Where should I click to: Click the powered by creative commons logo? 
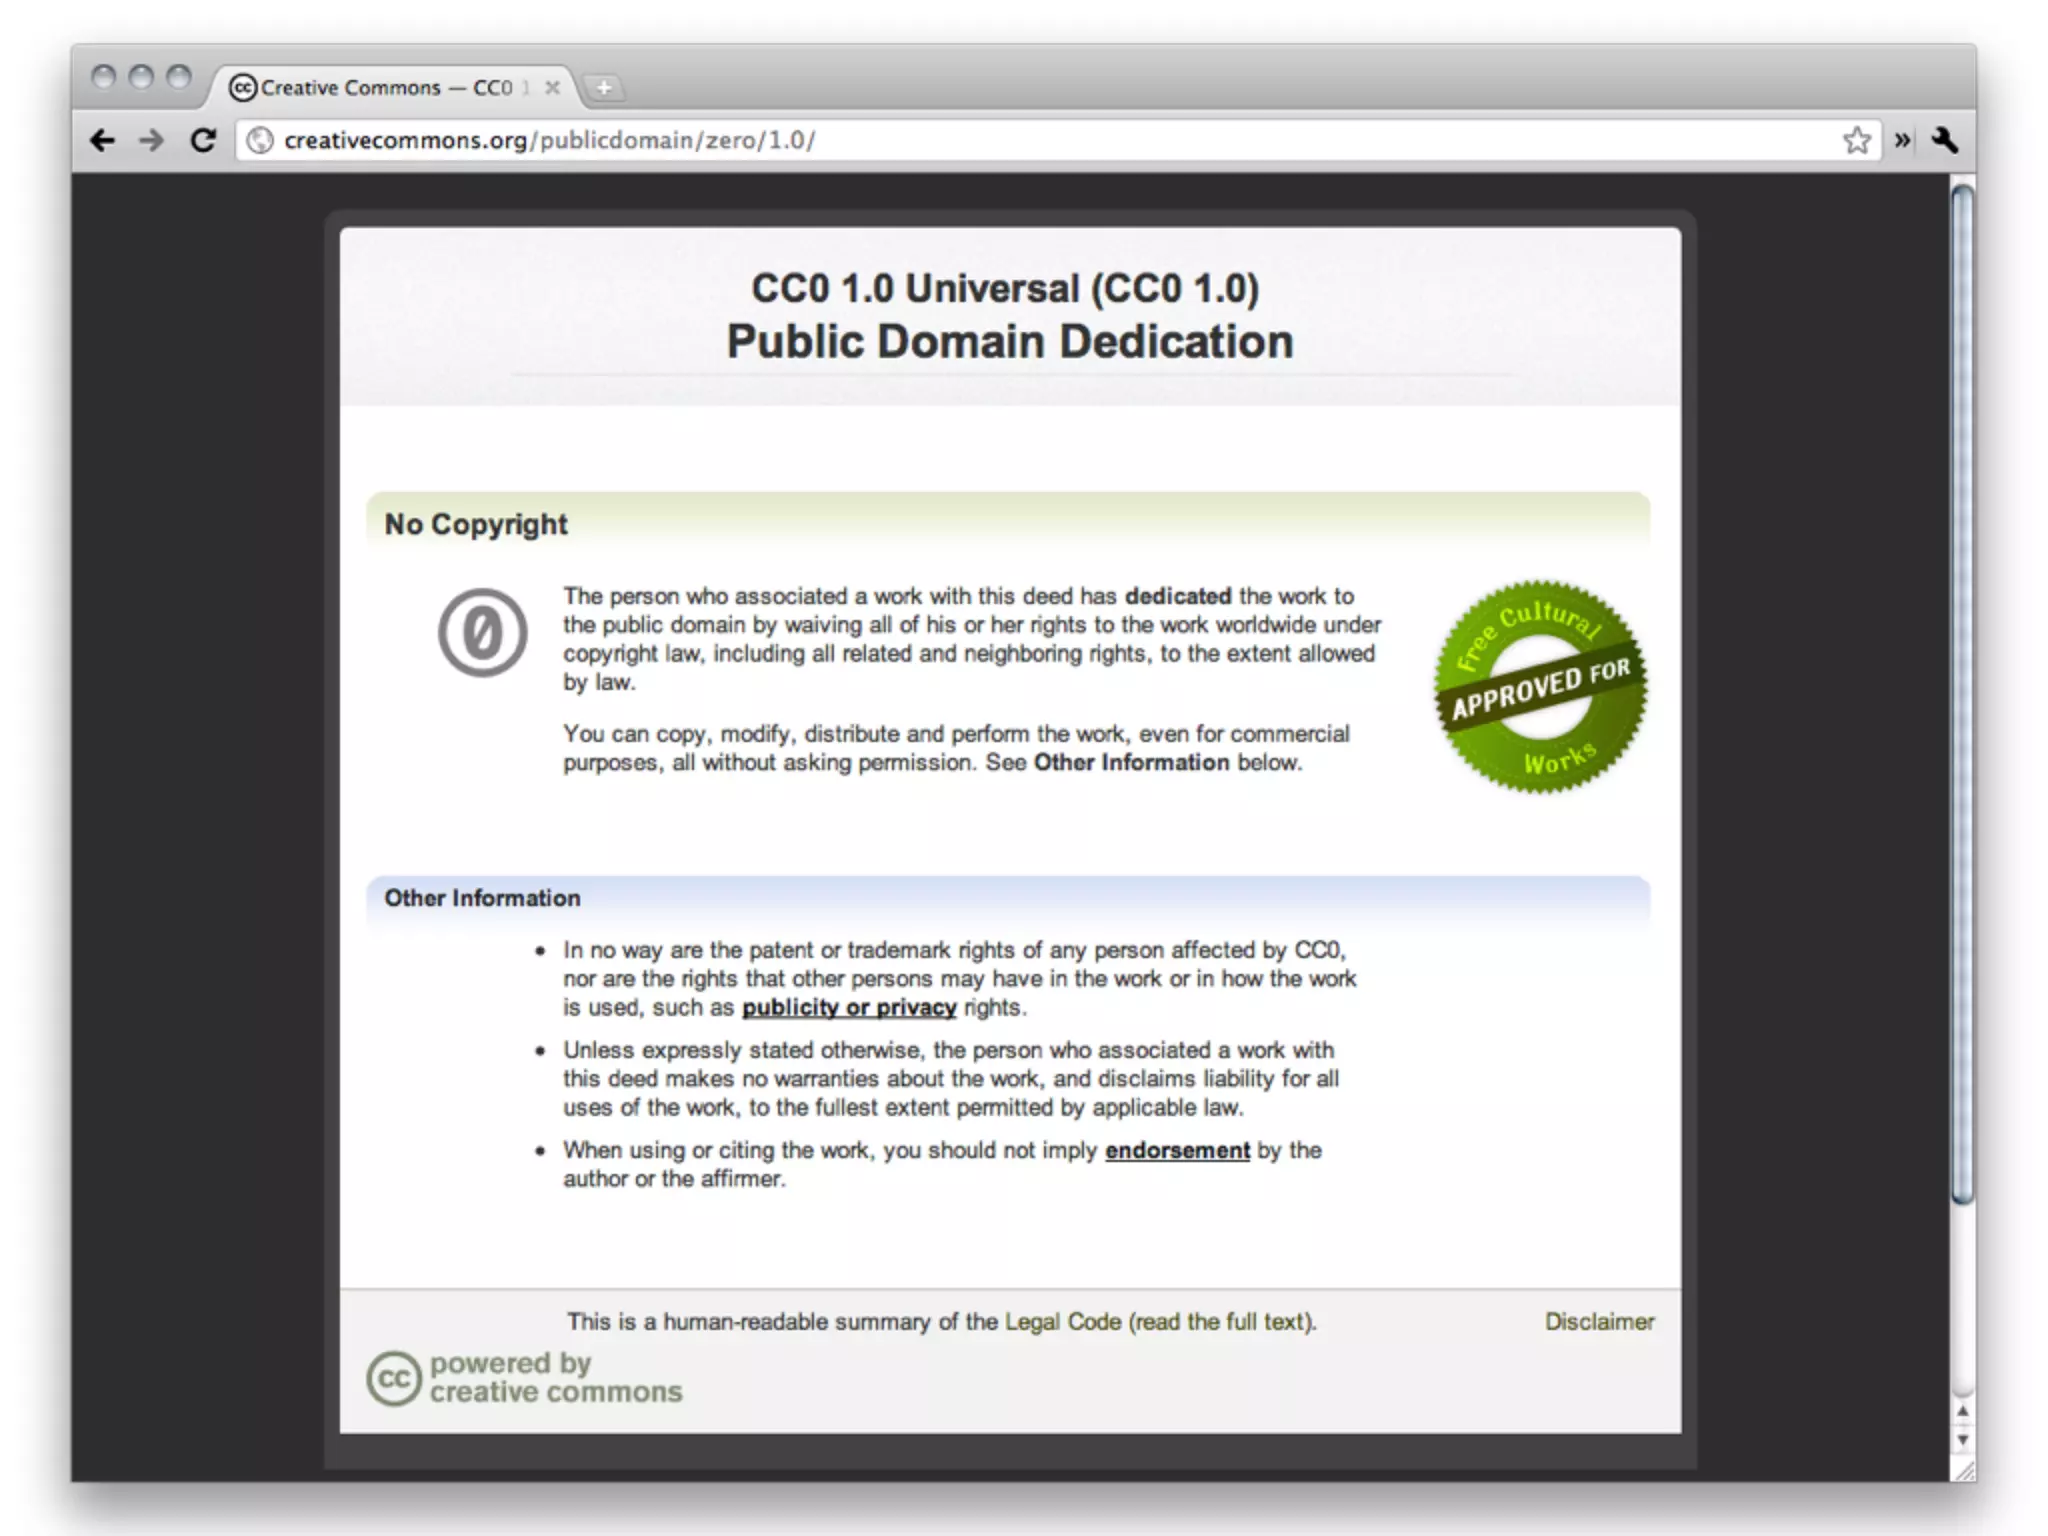(525, 1378)
